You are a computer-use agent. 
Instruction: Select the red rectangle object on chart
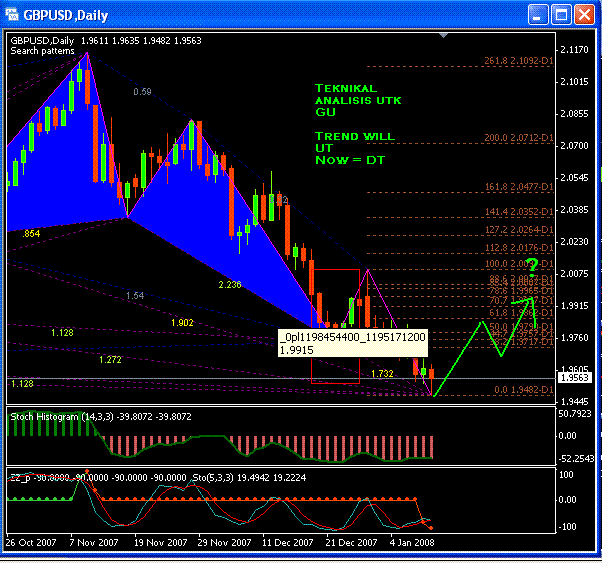(x=336, y=326)
